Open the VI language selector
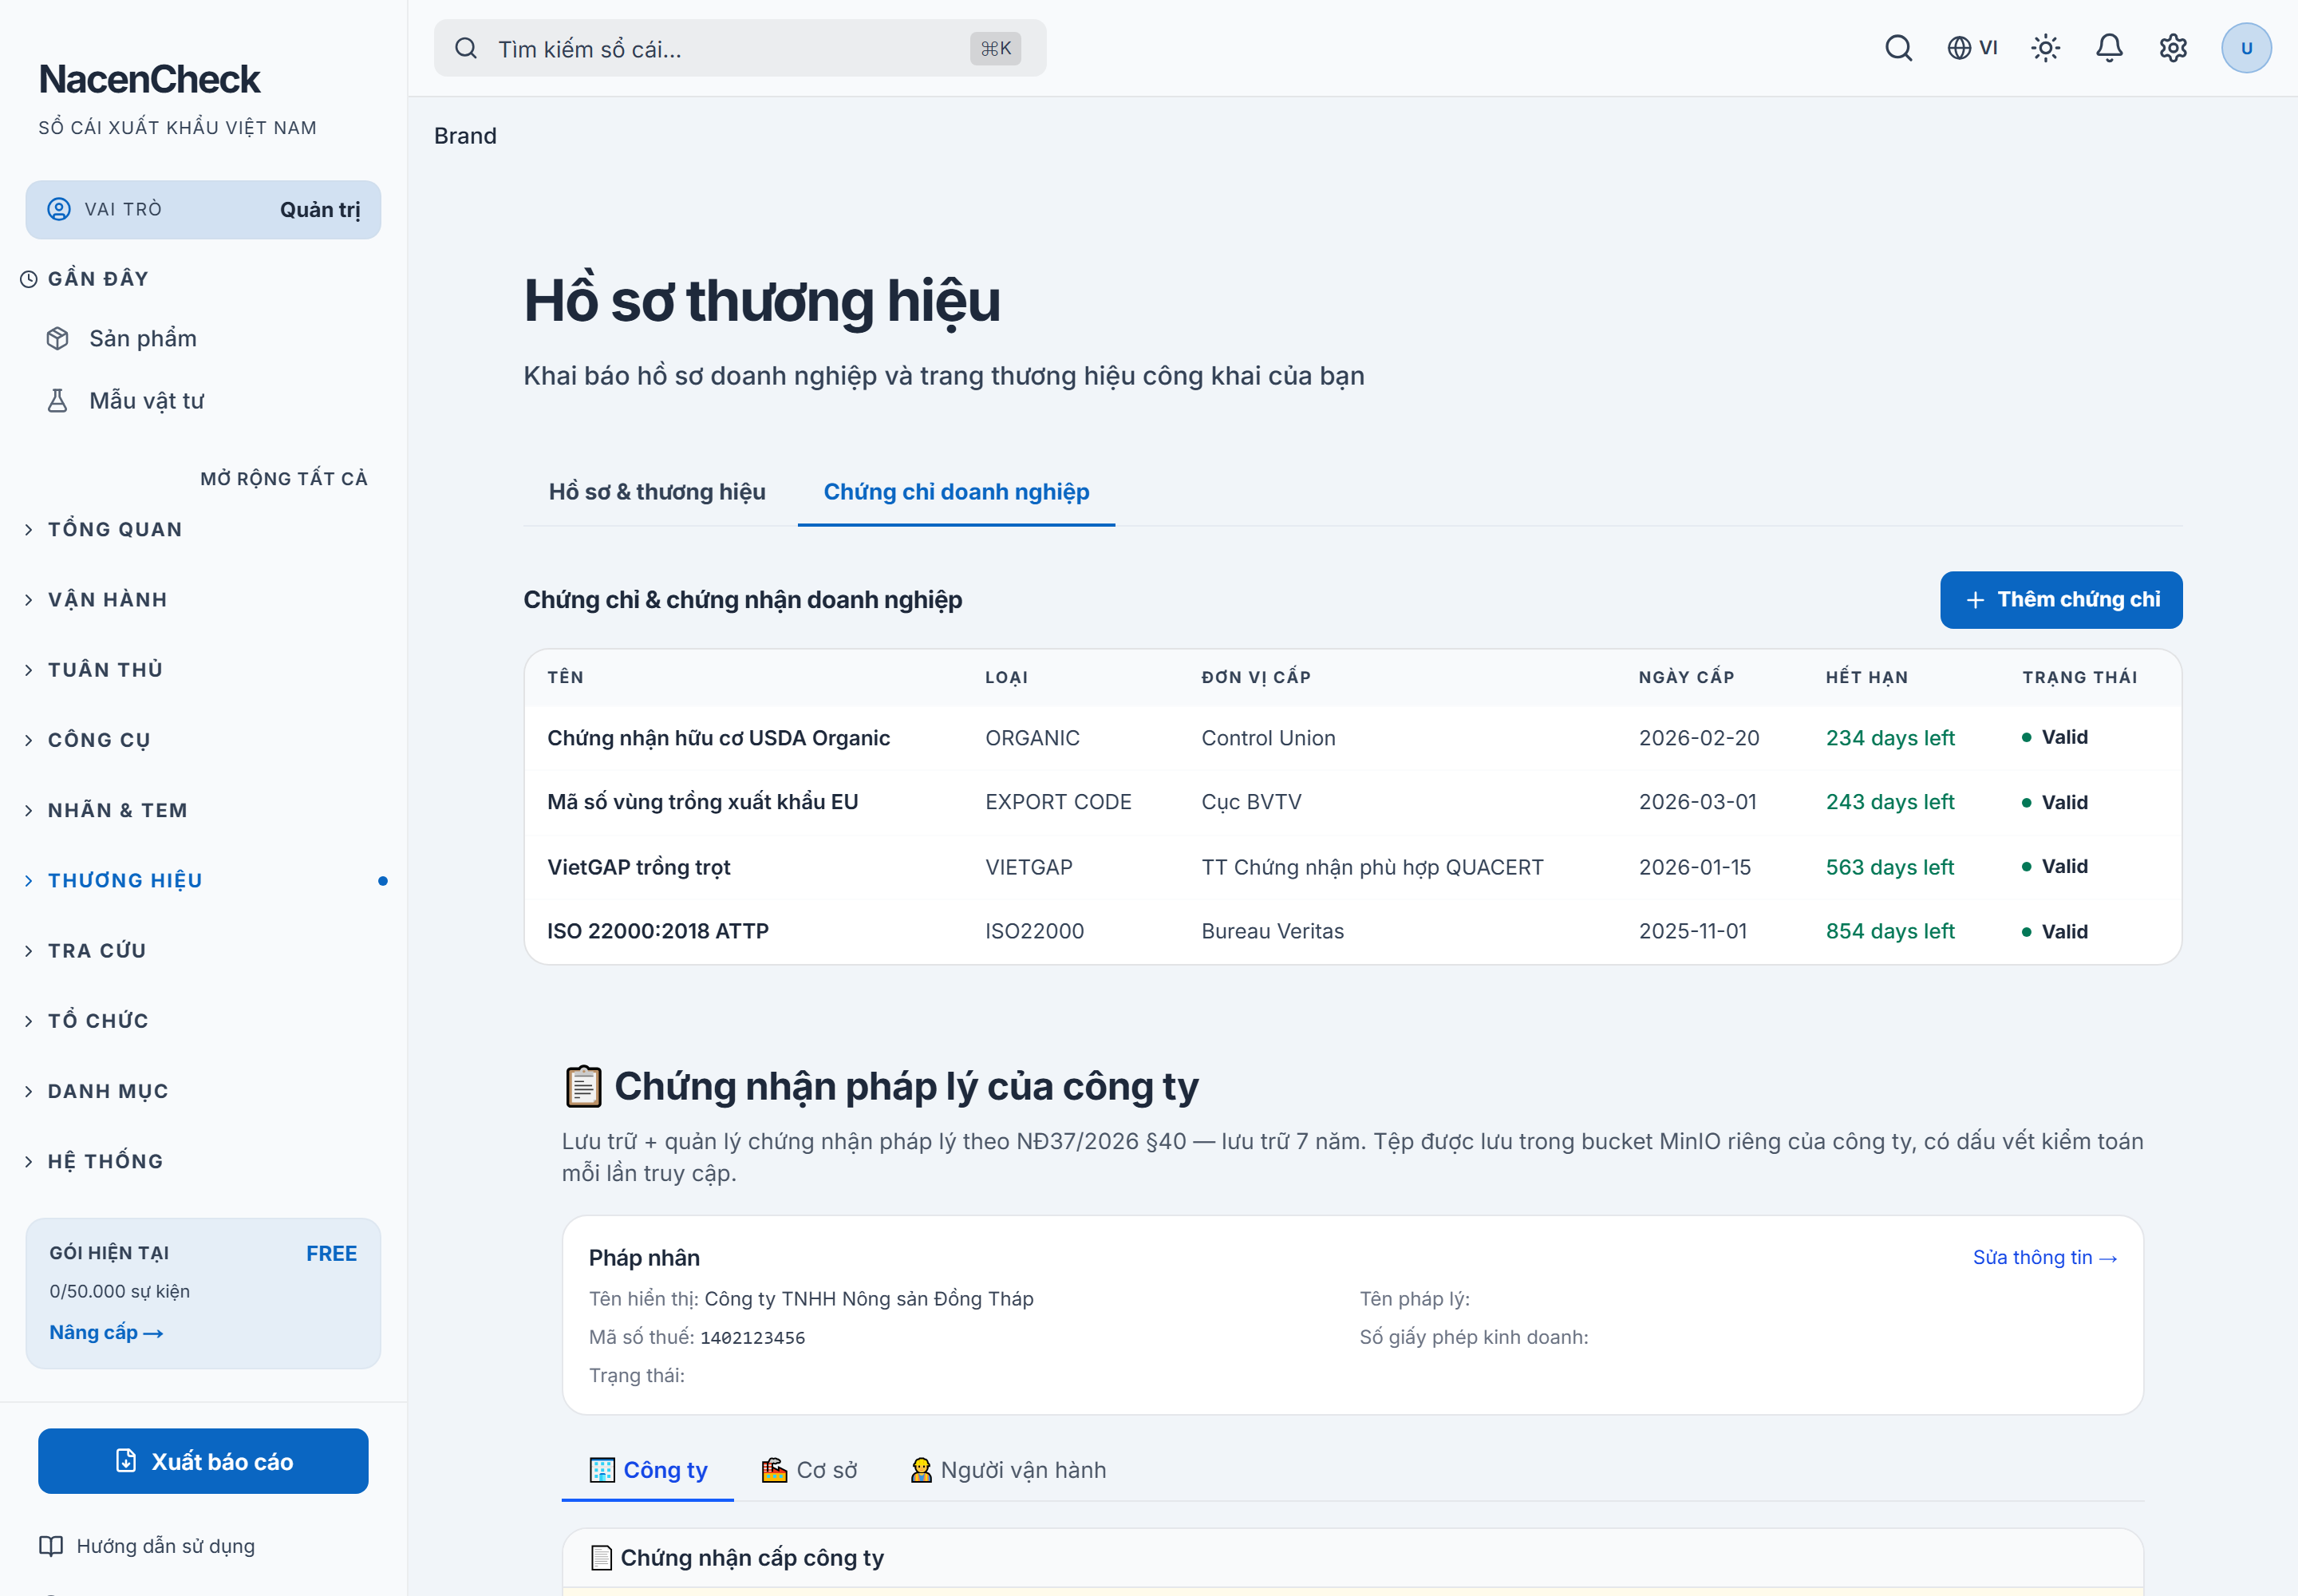Viewport: 2298px width, 1596px height. [1972, 48]
